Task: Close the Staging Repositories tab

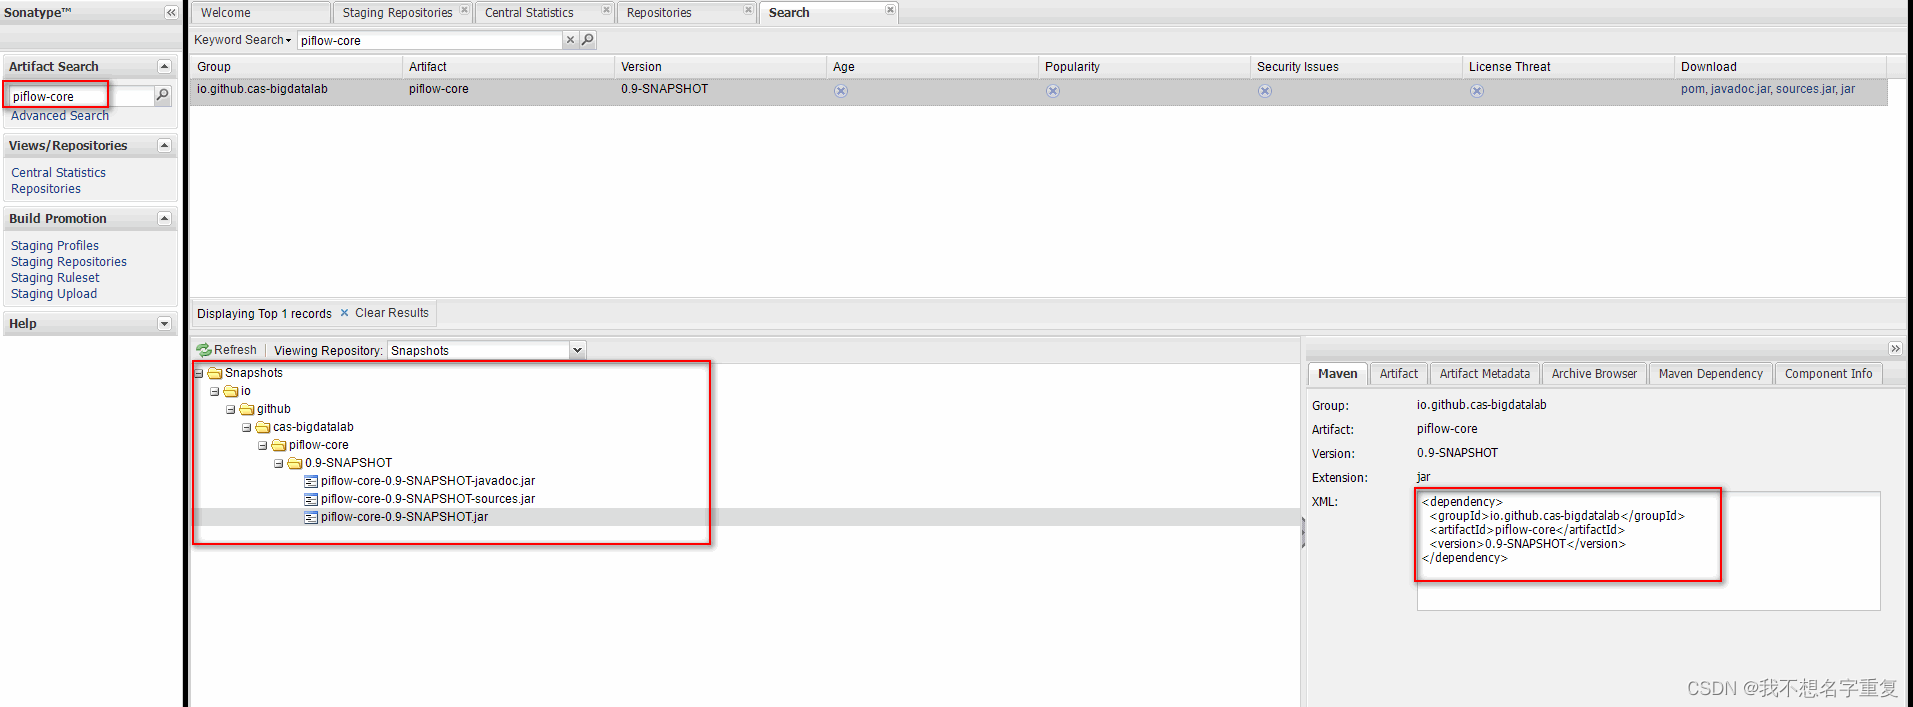Action: click(464, 10)
